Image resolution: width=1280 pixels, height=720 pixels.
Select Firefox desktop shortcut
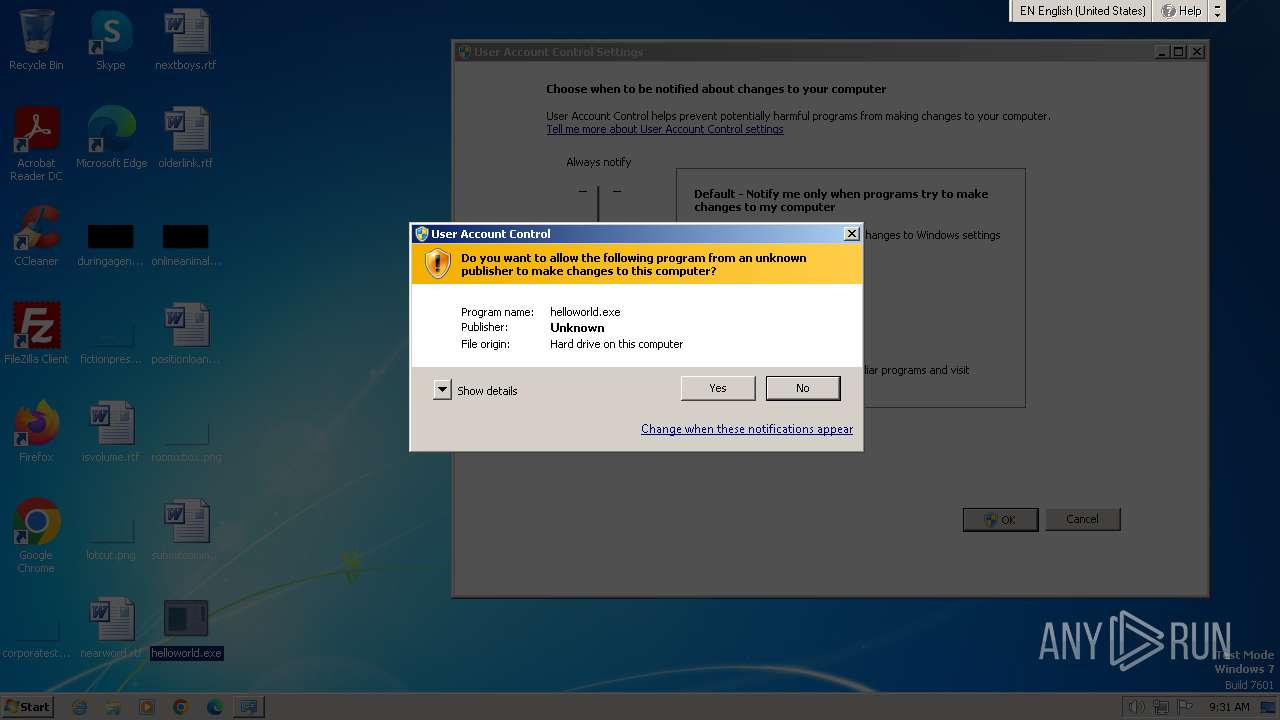(36, 433)
